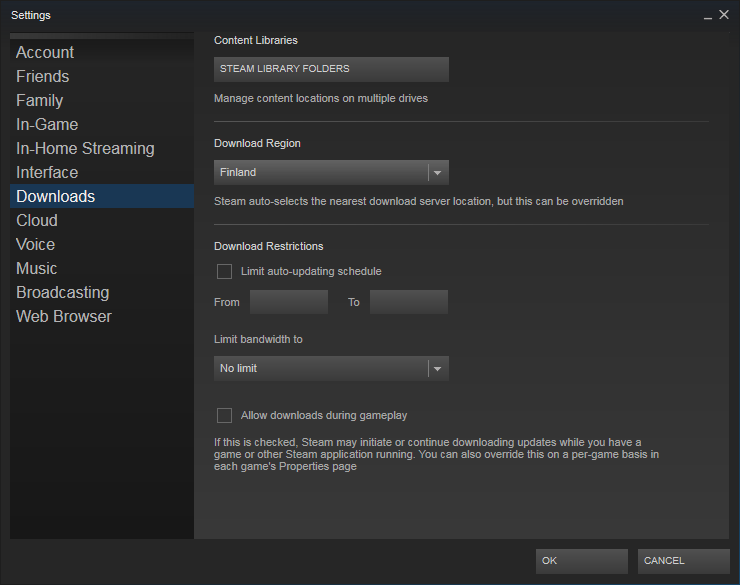Image resolution: width=740 pixels, height=585 pixels.
Task: Open the Account settings section
Action: 101,52
